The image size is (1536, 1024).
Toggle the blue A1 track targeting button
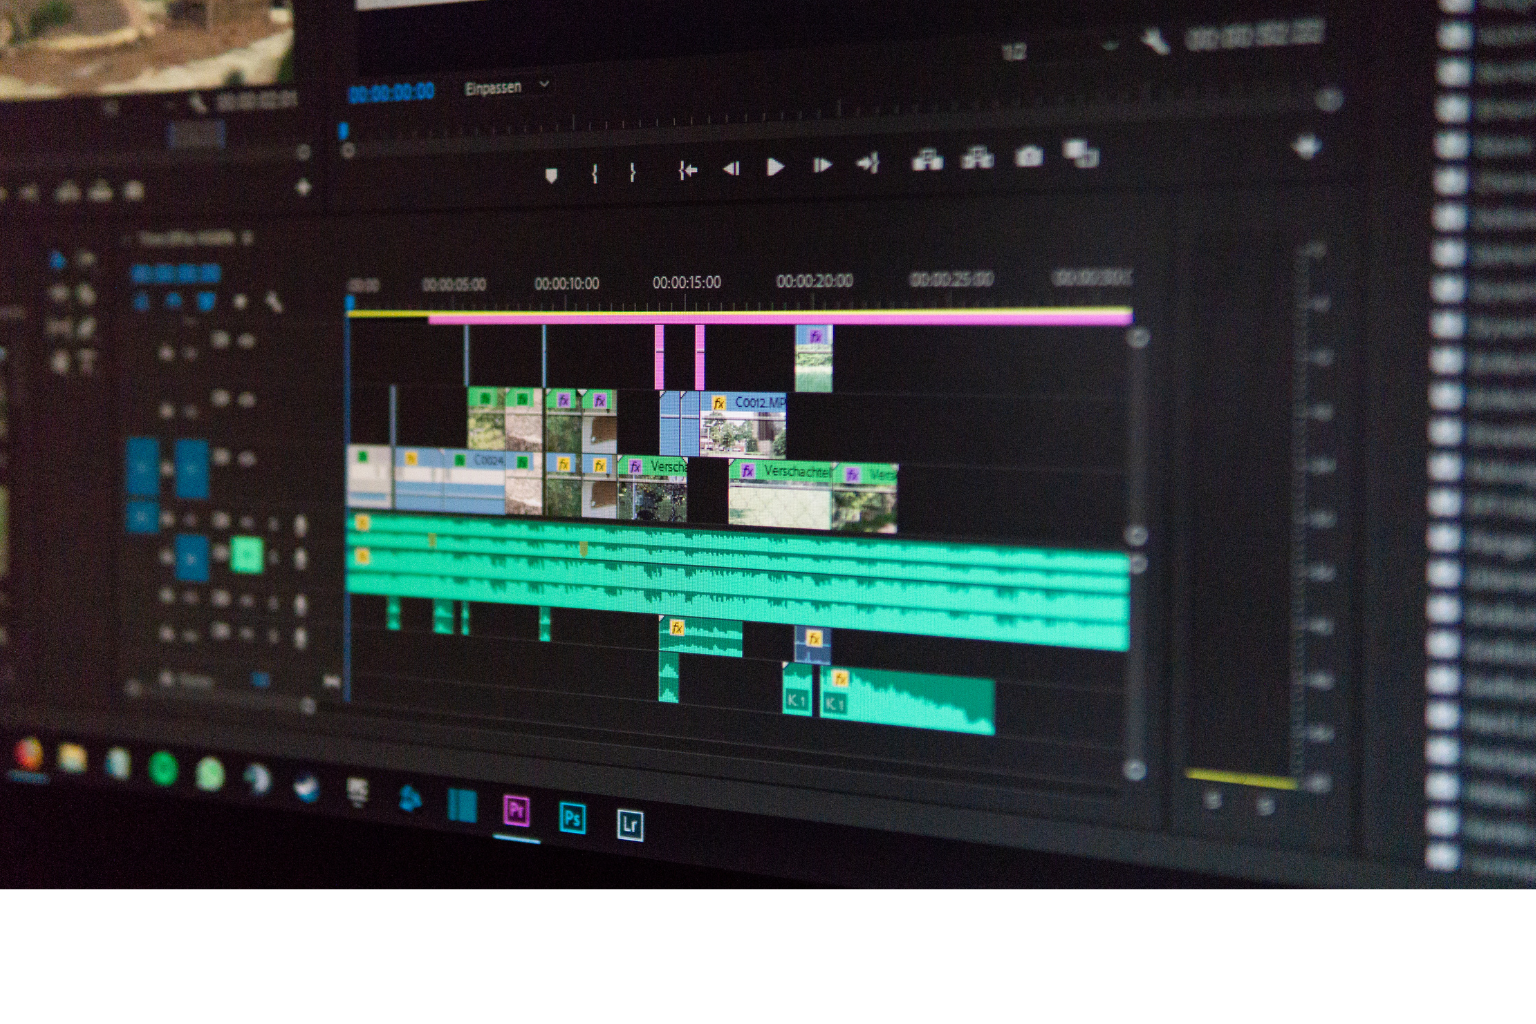pyautogui.click(x=191, y=558)
